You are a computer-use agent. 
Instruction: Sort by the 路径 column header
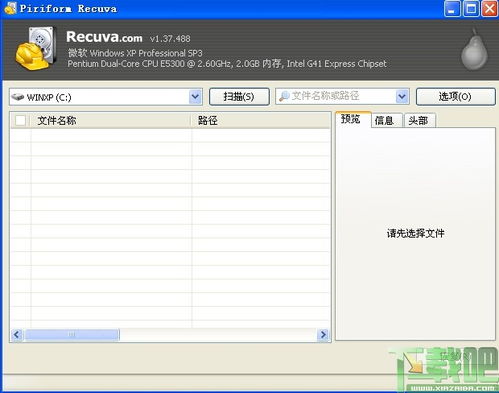tap(261, 120)
